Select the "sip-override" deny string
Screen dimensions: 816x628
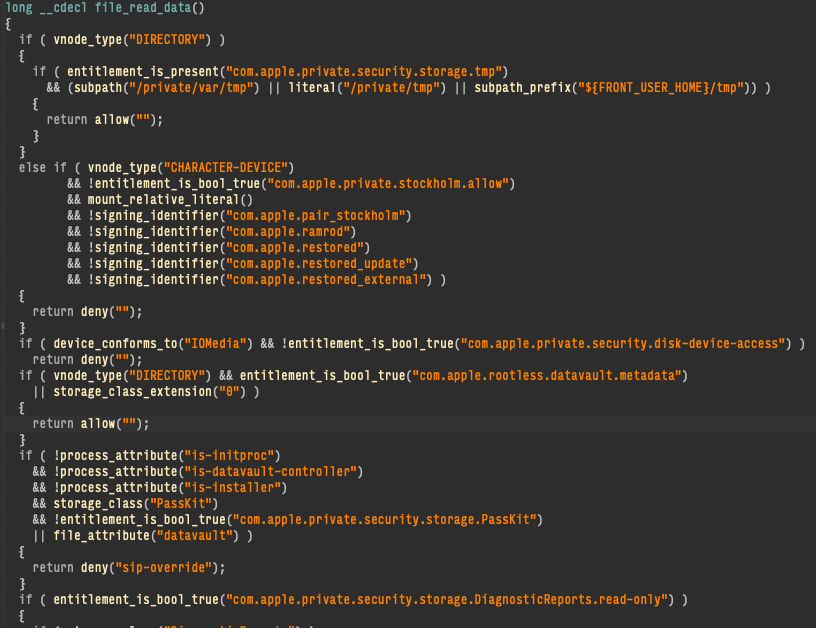(163, 568)
